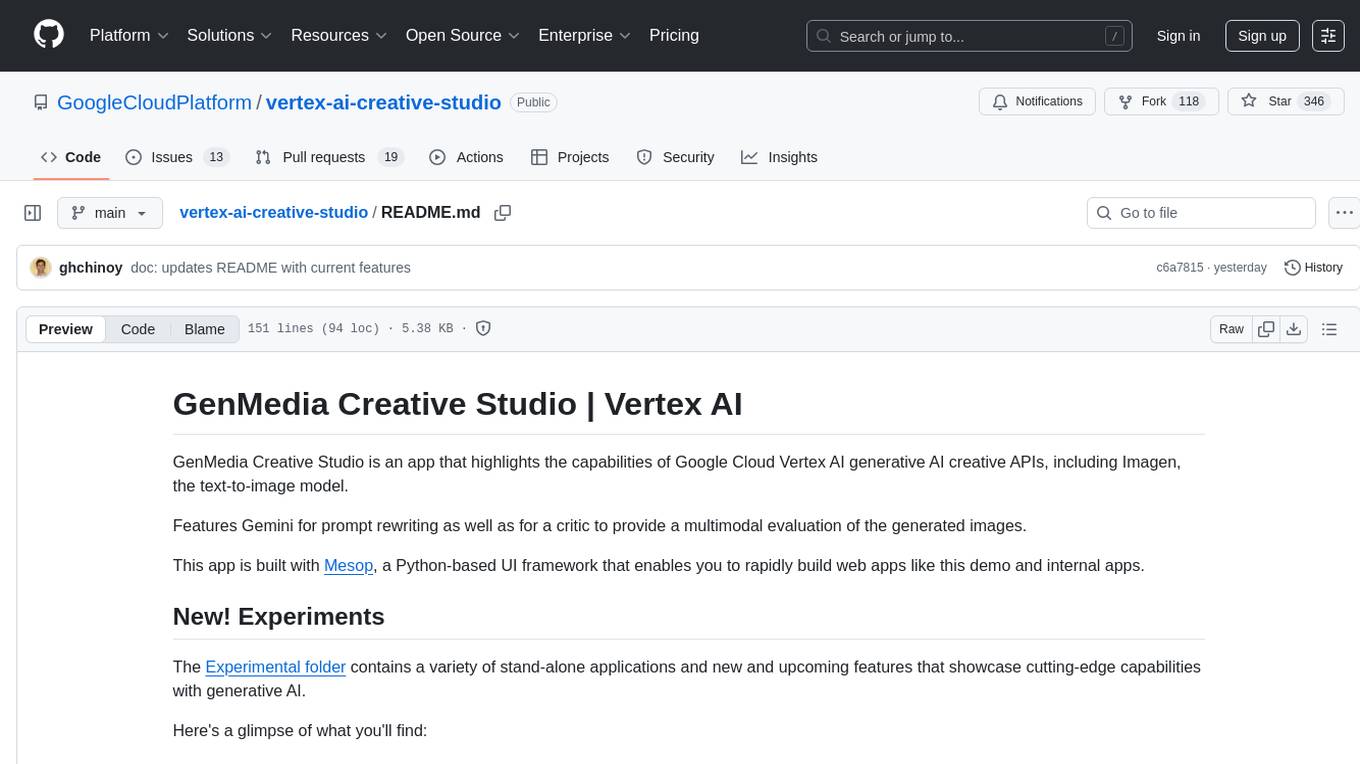This screenshot has height=764, width=1360.
Task: Click the Sign in link
Action: coord(1178,36)
